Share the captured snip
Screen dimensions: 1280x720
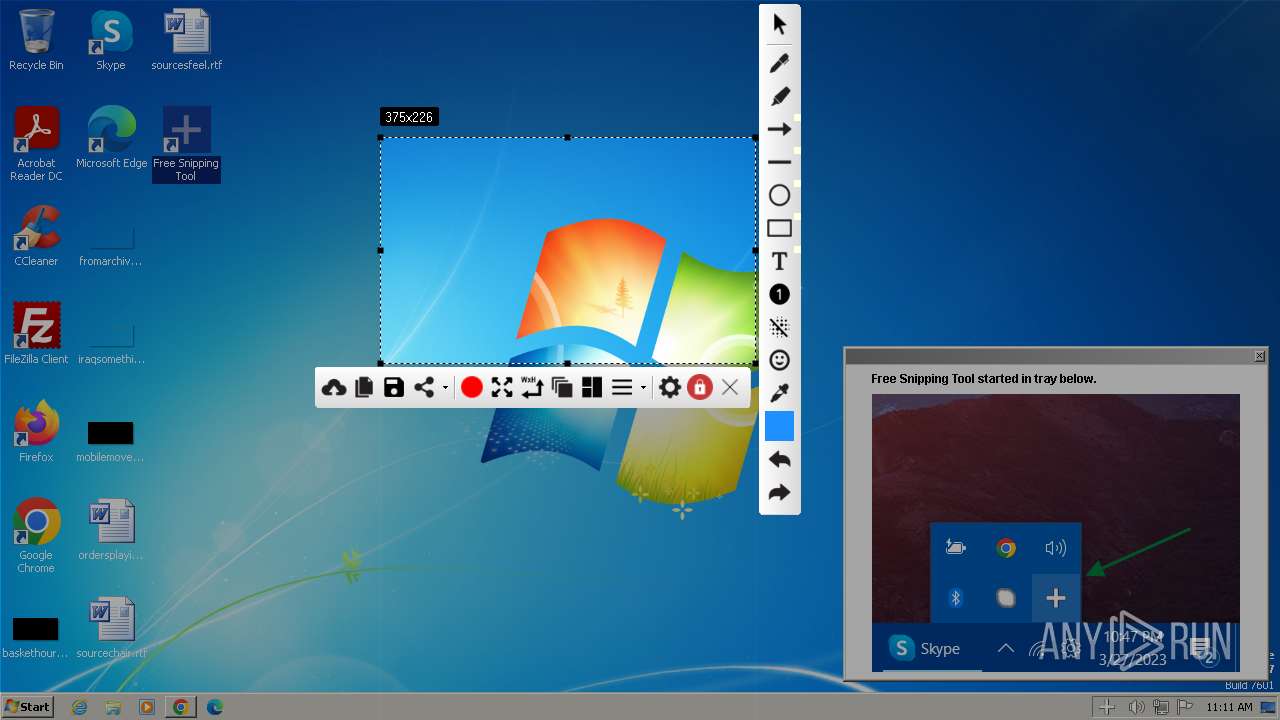(x=424, y=387)
